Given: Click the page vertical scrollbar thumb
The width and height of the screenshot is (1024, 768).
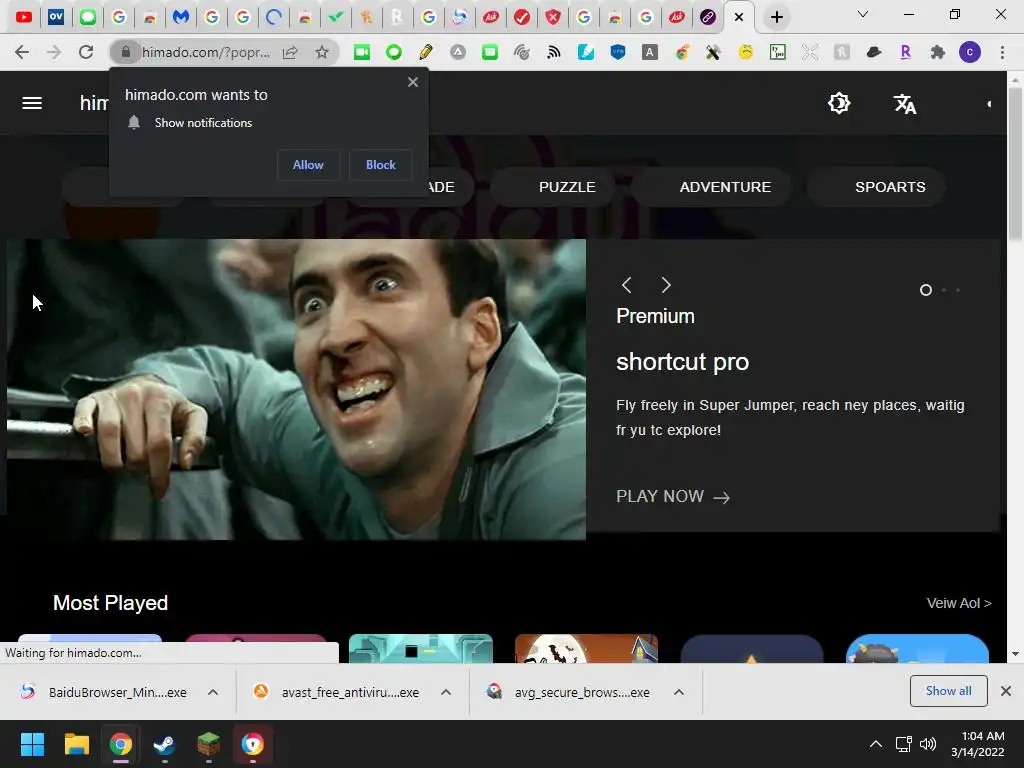Looking at the screenshot, I should click(x=1015, y=163).
